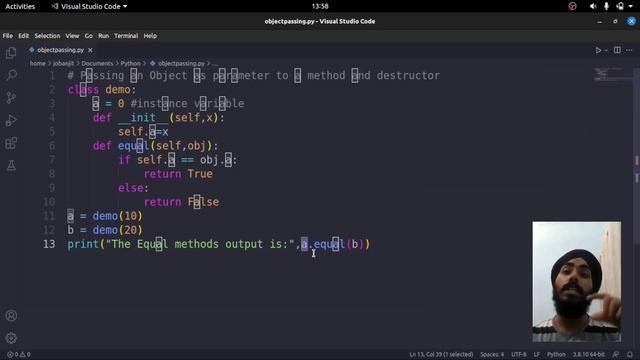Split the editor to the right
The image size is (640, 360).
coord(617,50)
